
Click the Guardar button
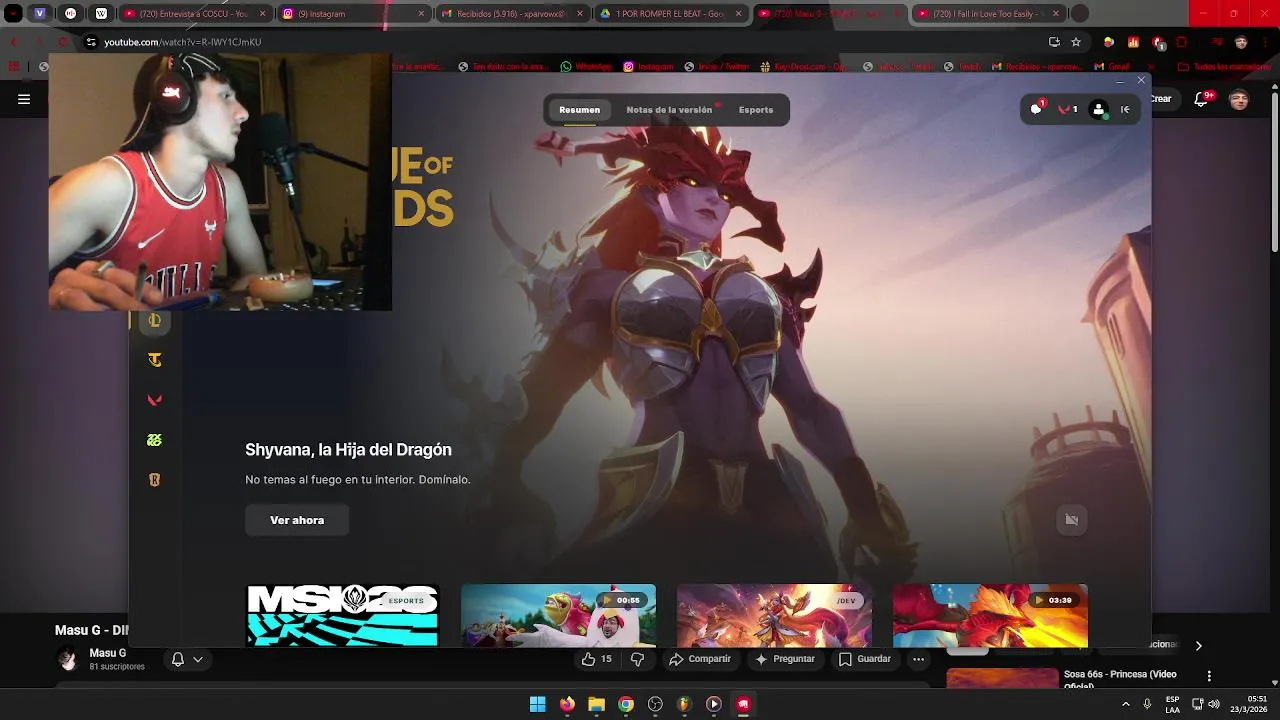coord(865,659)
